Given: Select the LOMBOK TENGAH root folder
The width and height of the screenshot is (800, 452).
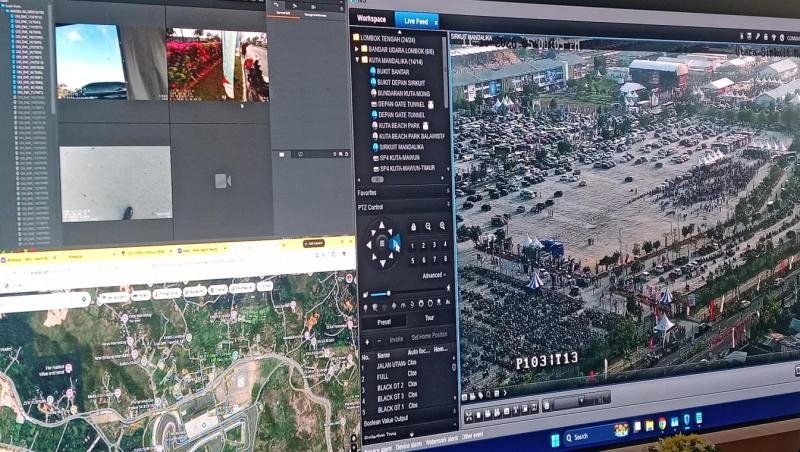Looking at the screenshot, I should (x=383, y=38).
